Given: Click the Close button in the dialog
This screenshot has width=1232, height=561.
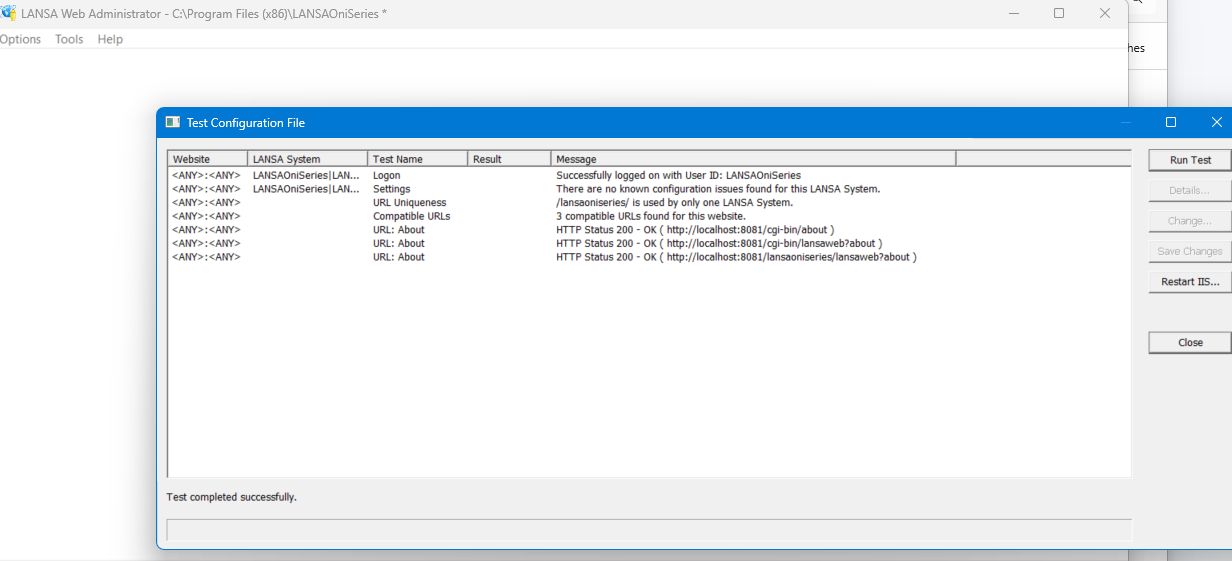Looking at the screenshot, I should 1190,342.
